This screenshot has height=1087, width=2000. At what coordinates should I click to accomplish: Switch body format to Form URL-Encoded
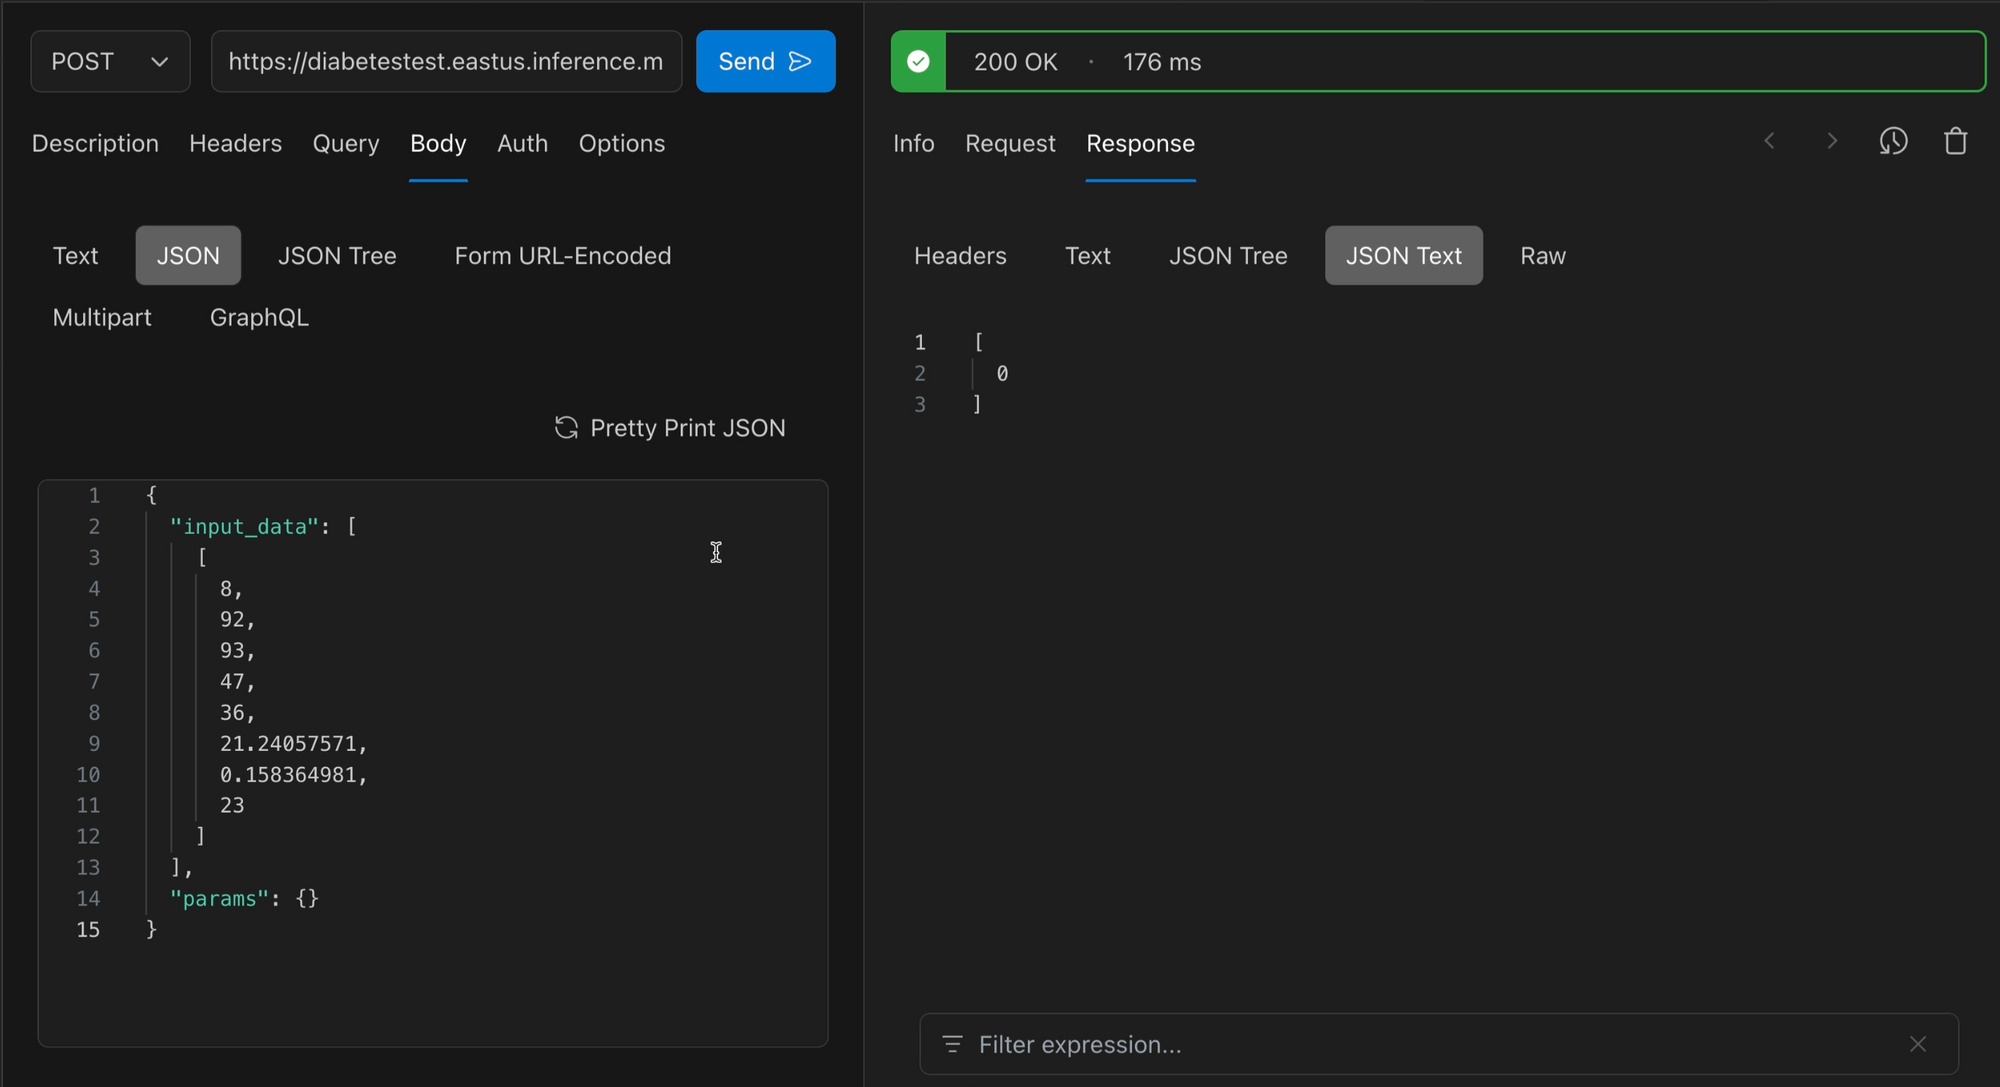(562, 256)
